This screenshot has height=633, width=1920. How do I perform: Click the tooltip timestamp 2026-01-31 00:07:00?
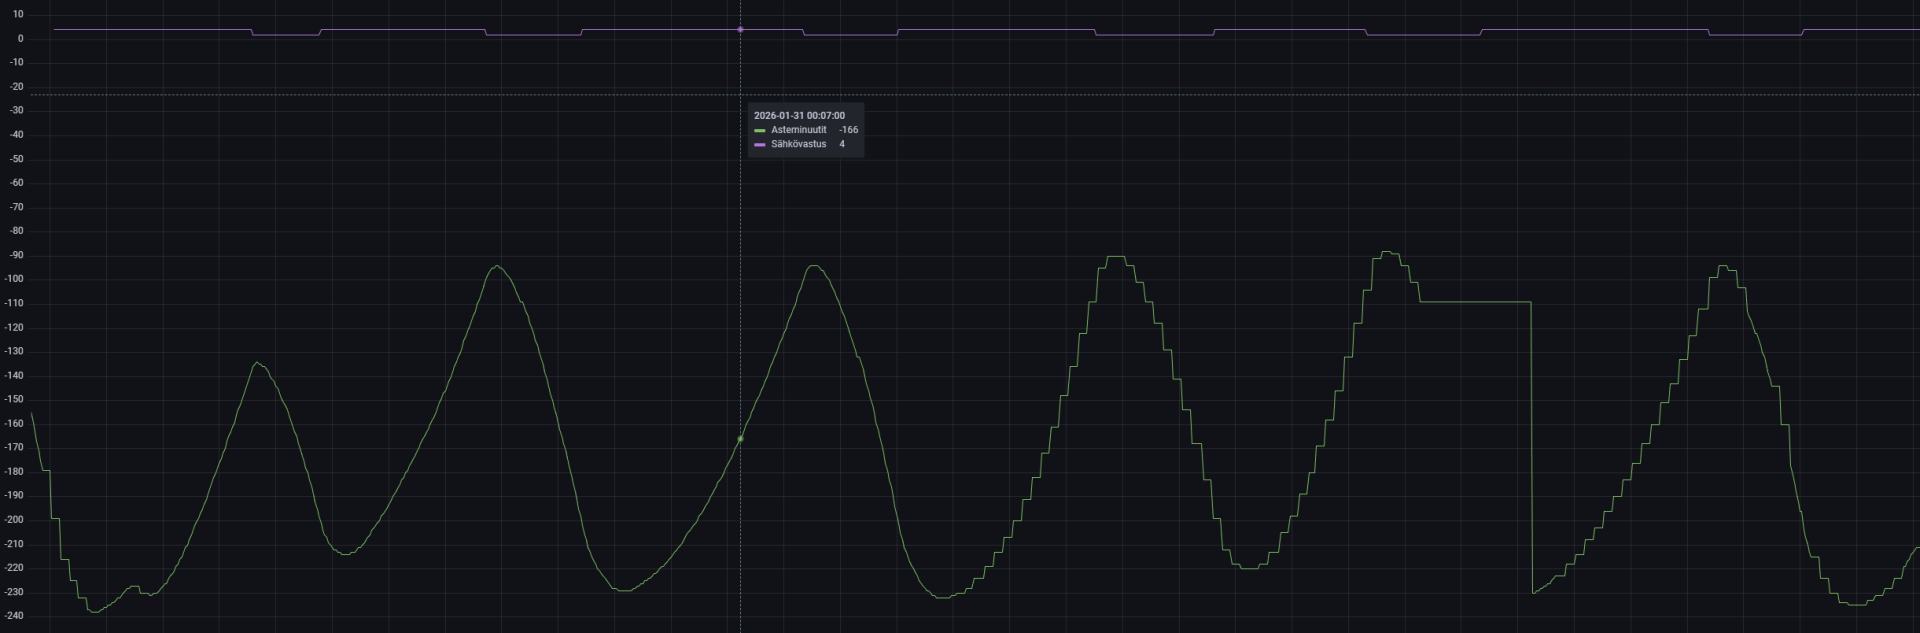point(799,116)
